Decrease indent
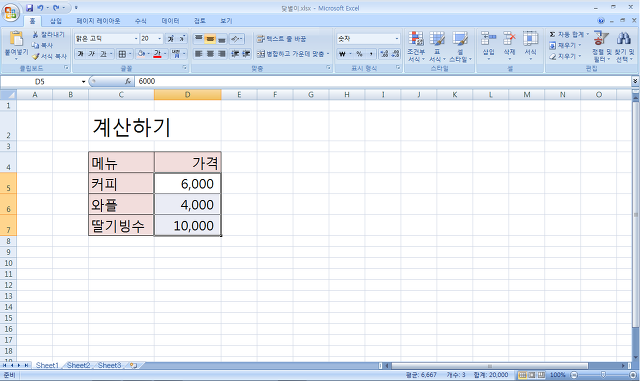 click(235, 54)
